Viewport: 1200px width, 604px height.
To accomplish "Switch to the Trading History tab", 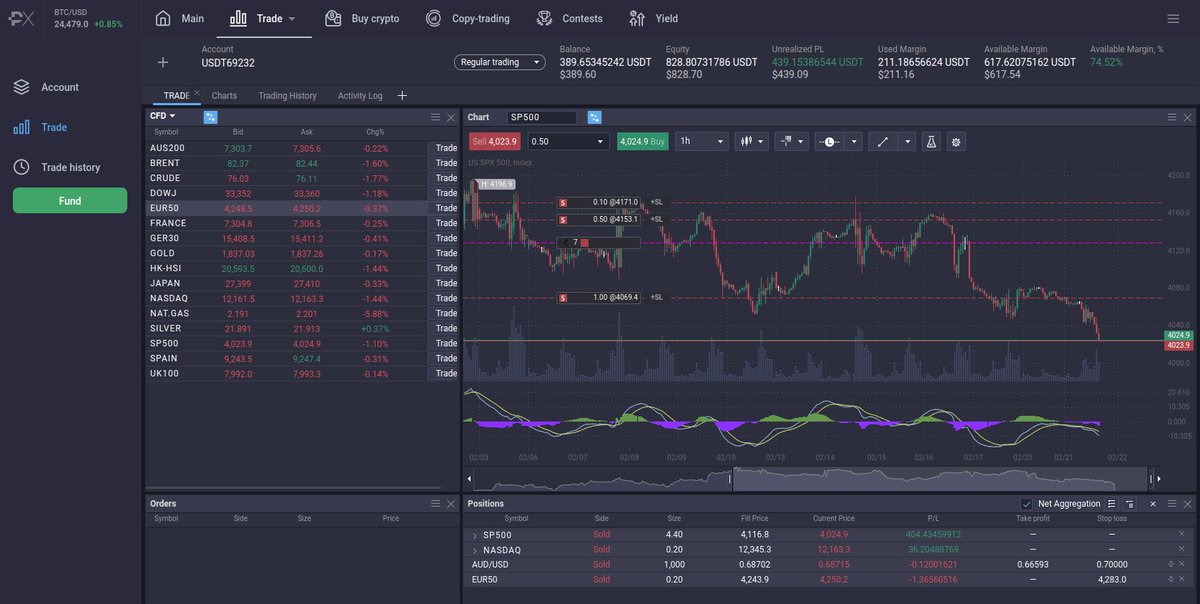I will click(287, 96).
